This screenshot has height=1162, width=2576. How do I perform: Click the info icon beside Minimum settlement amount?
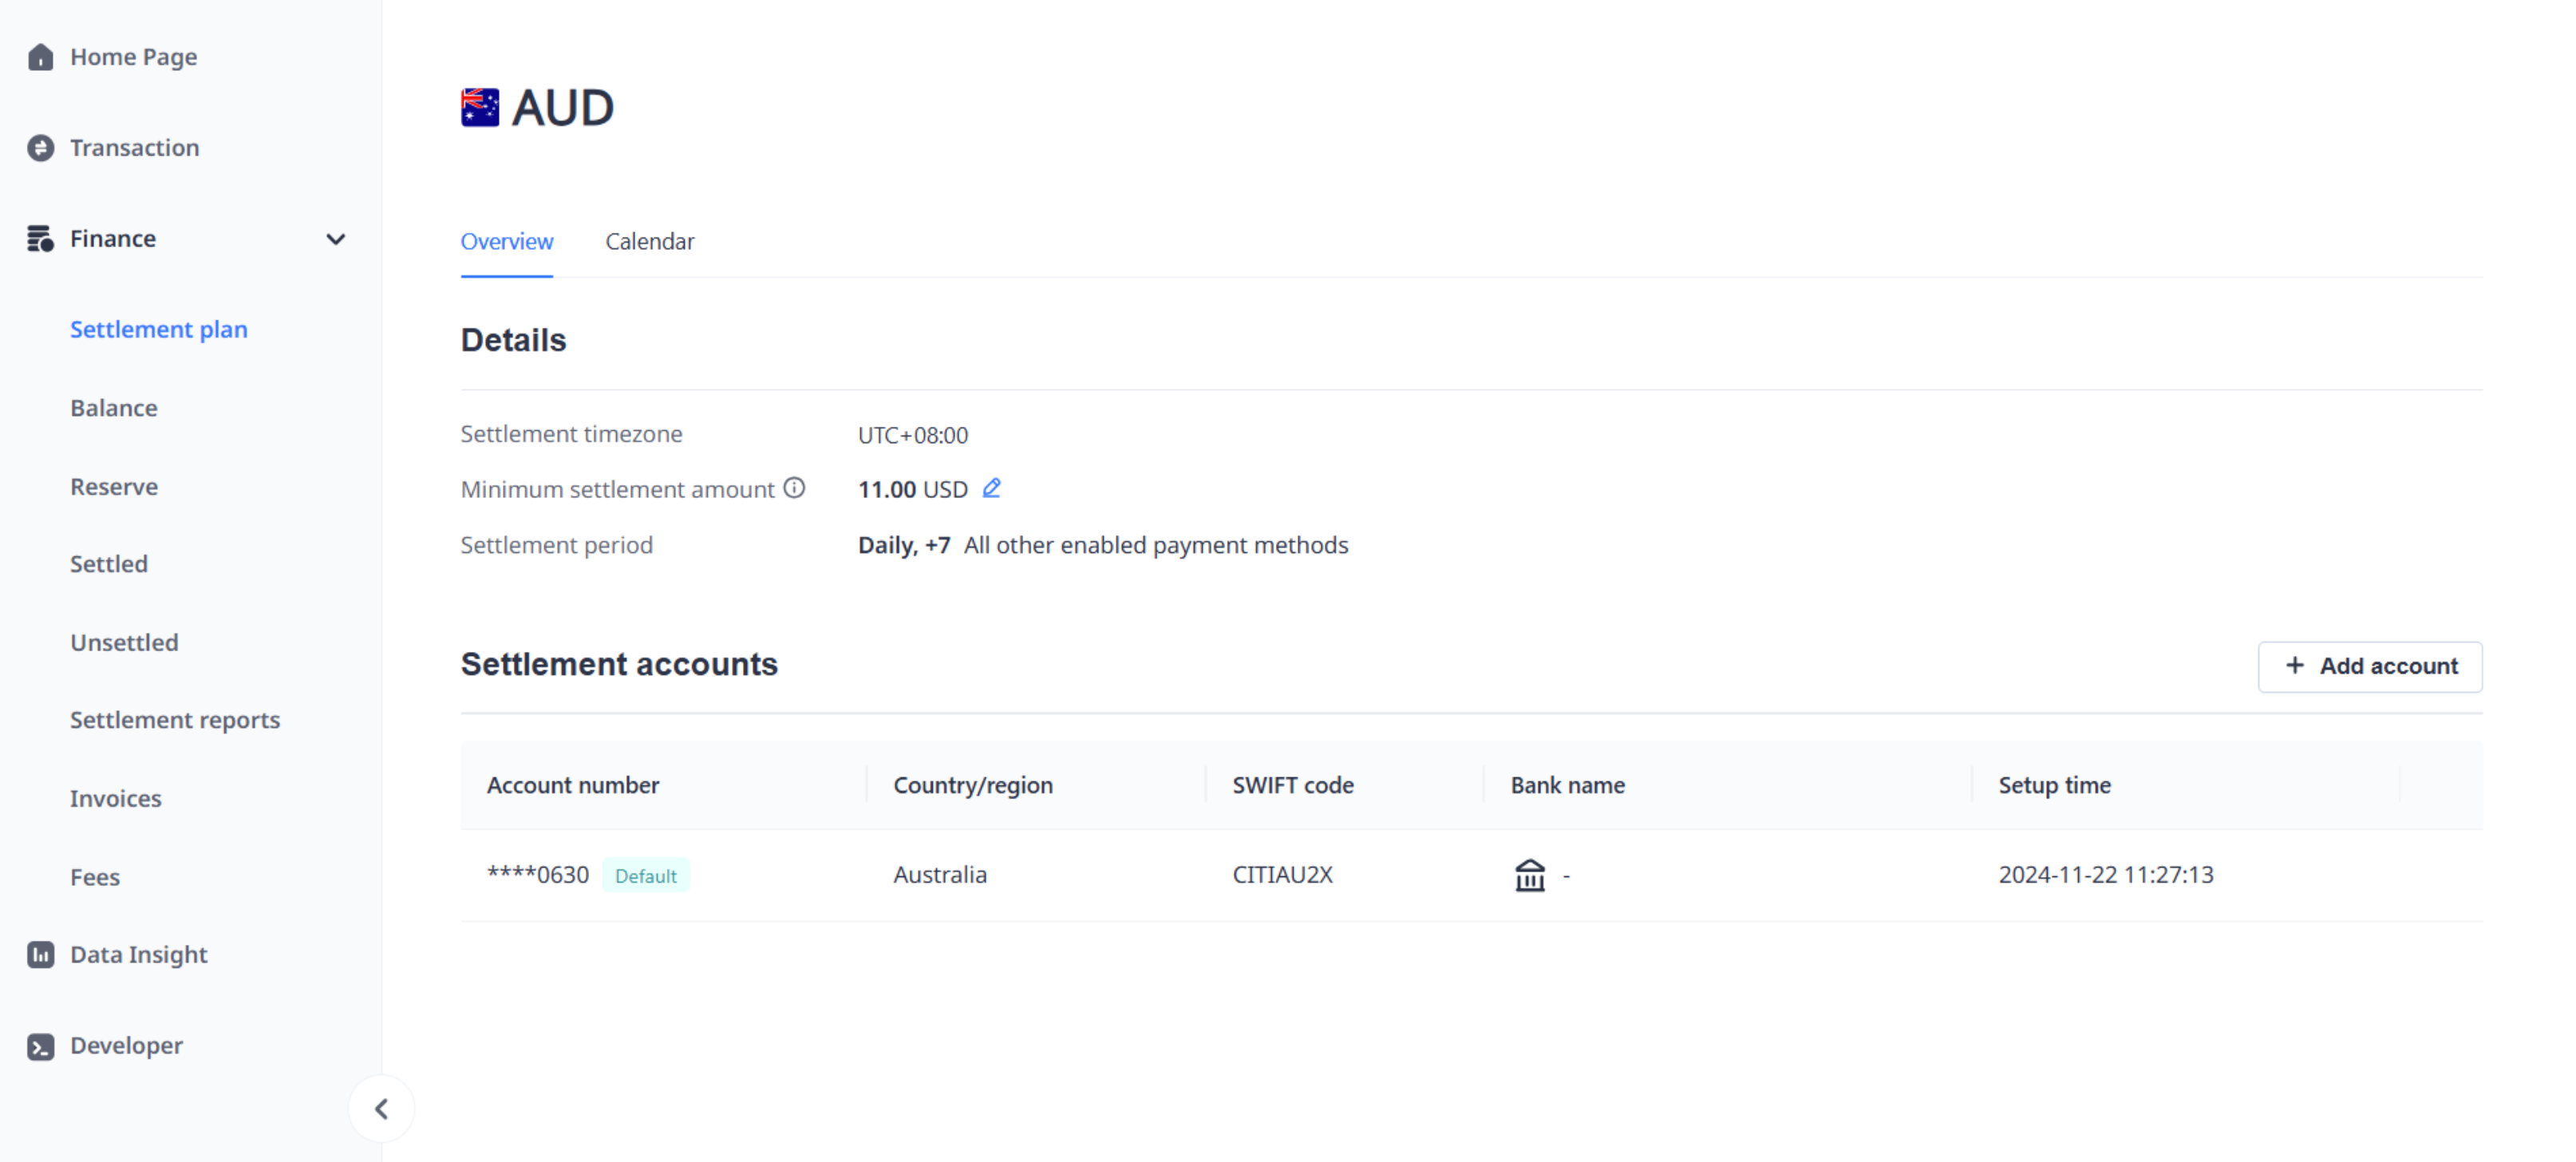coord(794,488)
